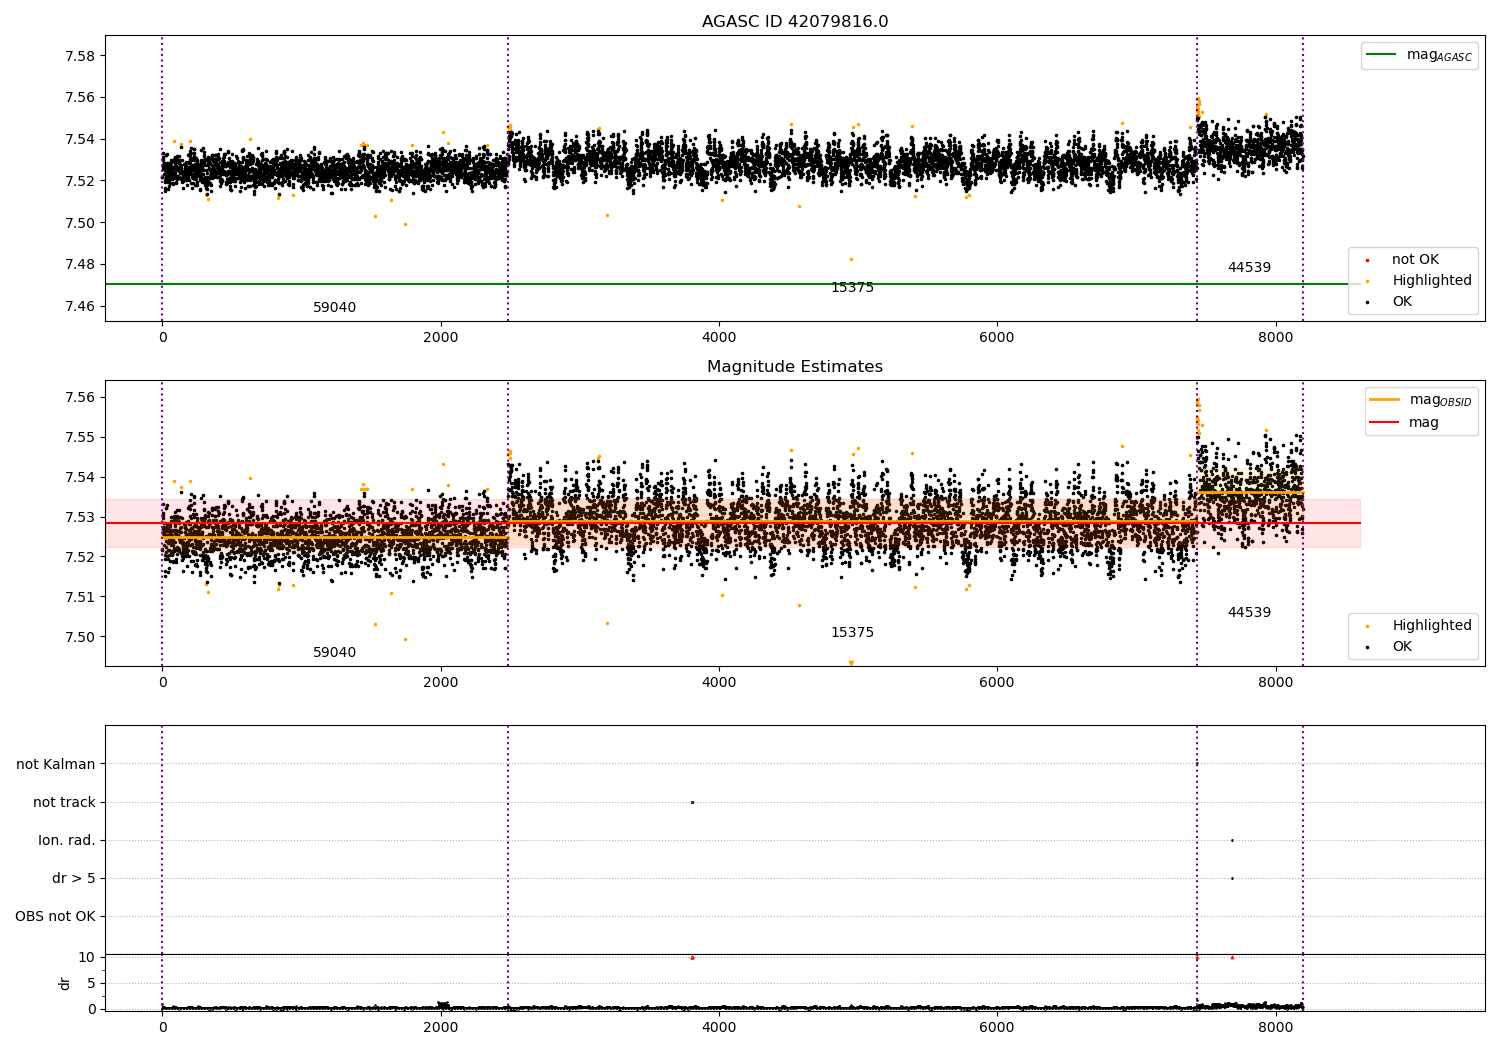Click the 'OBS not OK' axis label
The height and width of the screenshot is (1050, 1500).
pos(55,917)
